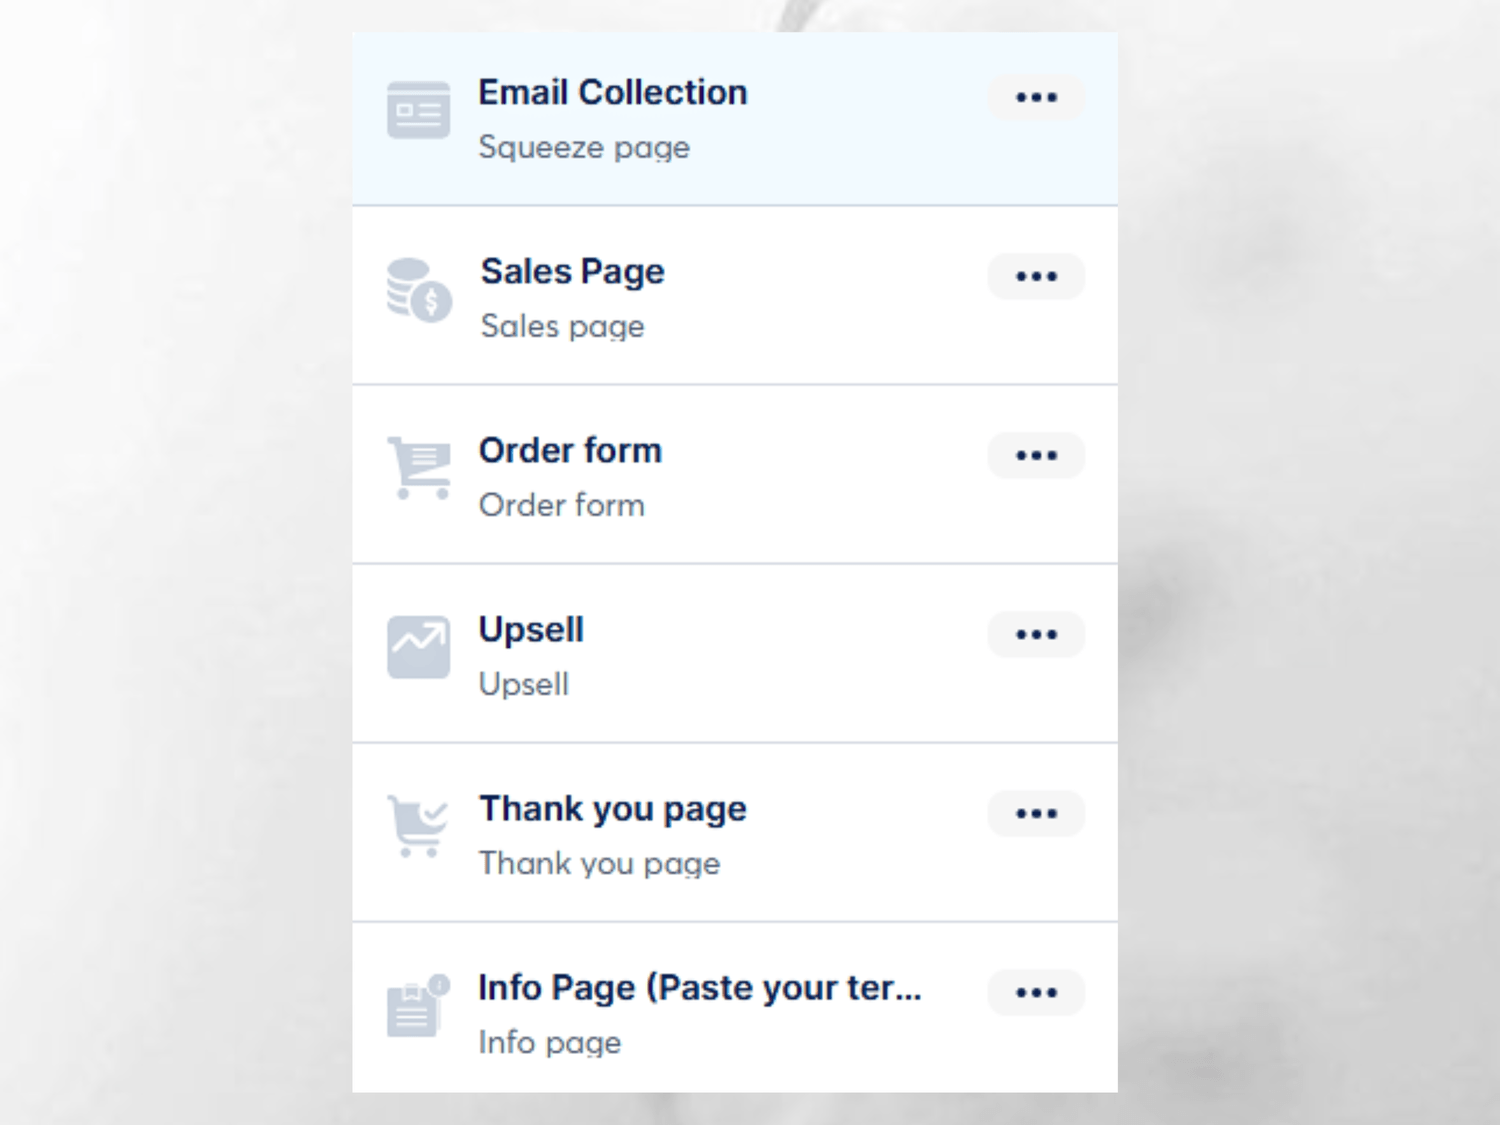The width and height of the screenshot is (1500, 1125).
Task: Select the bold Order form step title
Action: [570, 450]
